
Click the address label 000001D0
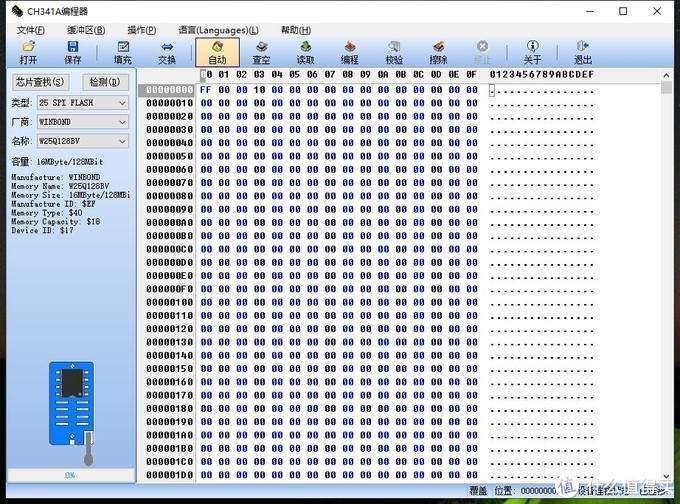169,475
